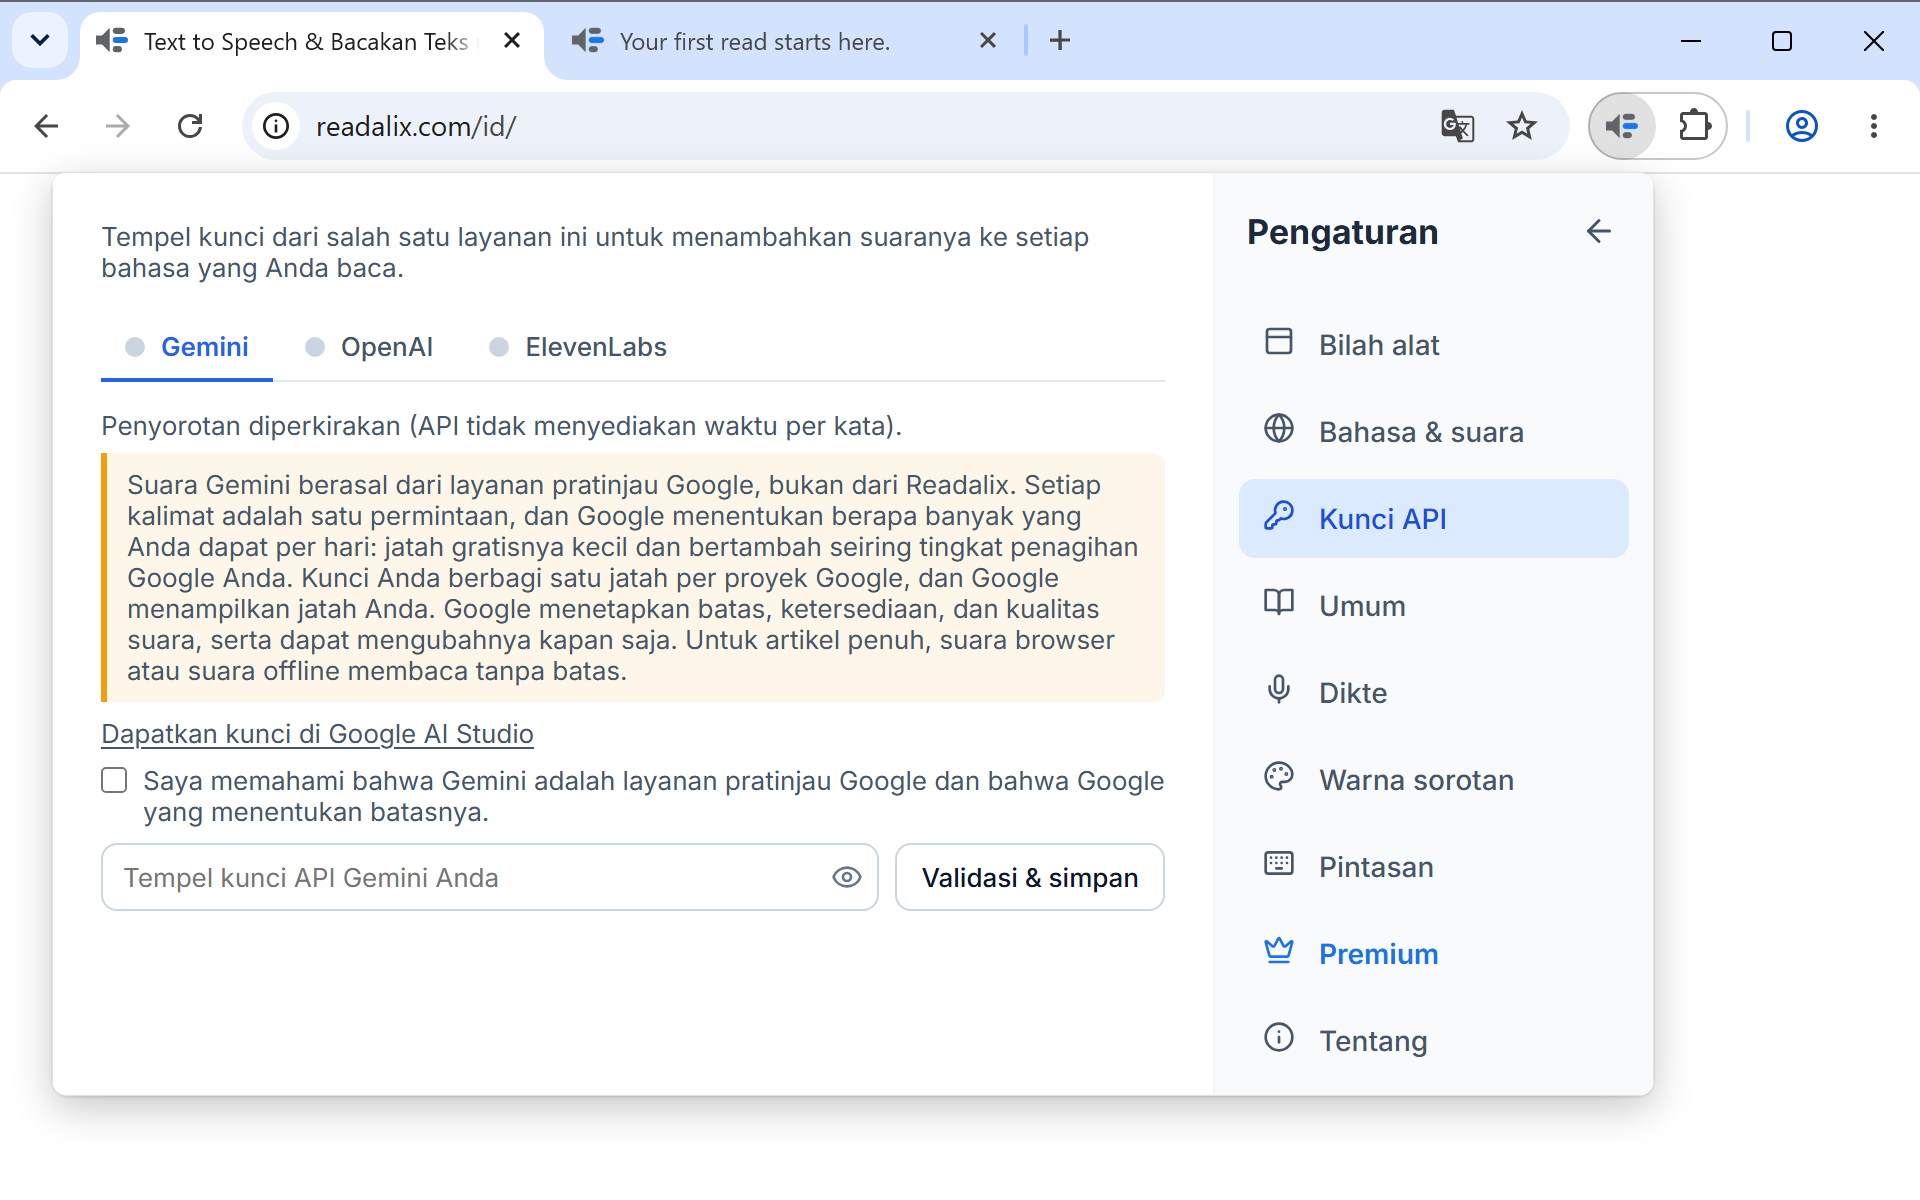View site information for readalix.com
Viewport: 1920px width, 1200px height.
click(x=276, y=126)
